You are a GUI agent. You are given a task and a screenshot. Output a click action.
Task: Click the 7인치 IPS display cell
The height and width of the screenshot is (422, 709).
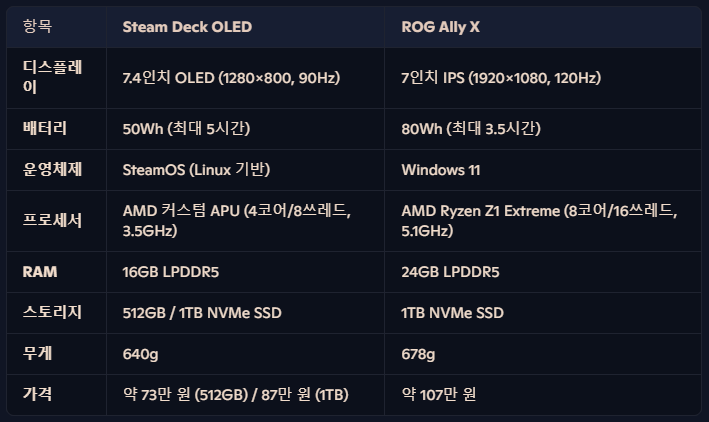click(x=501, y=78)
